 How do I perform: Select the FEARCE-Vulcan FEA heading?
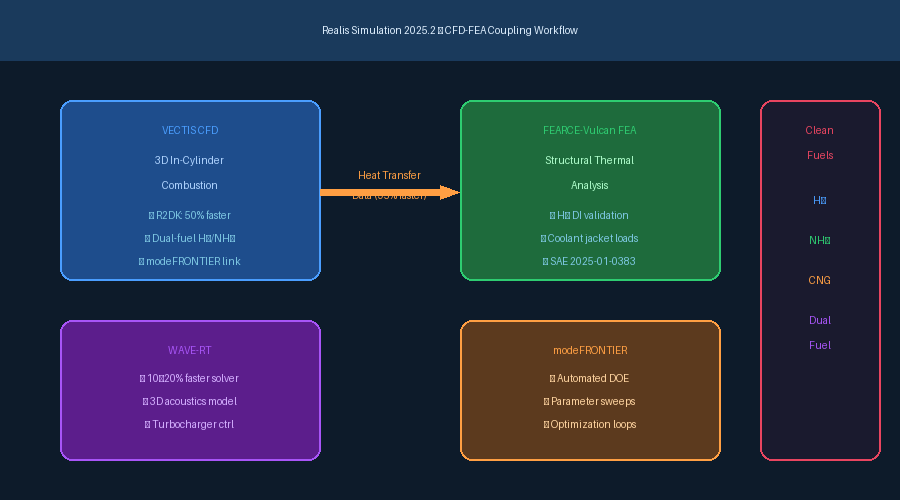pyautogui.click(x=589, y=130)
